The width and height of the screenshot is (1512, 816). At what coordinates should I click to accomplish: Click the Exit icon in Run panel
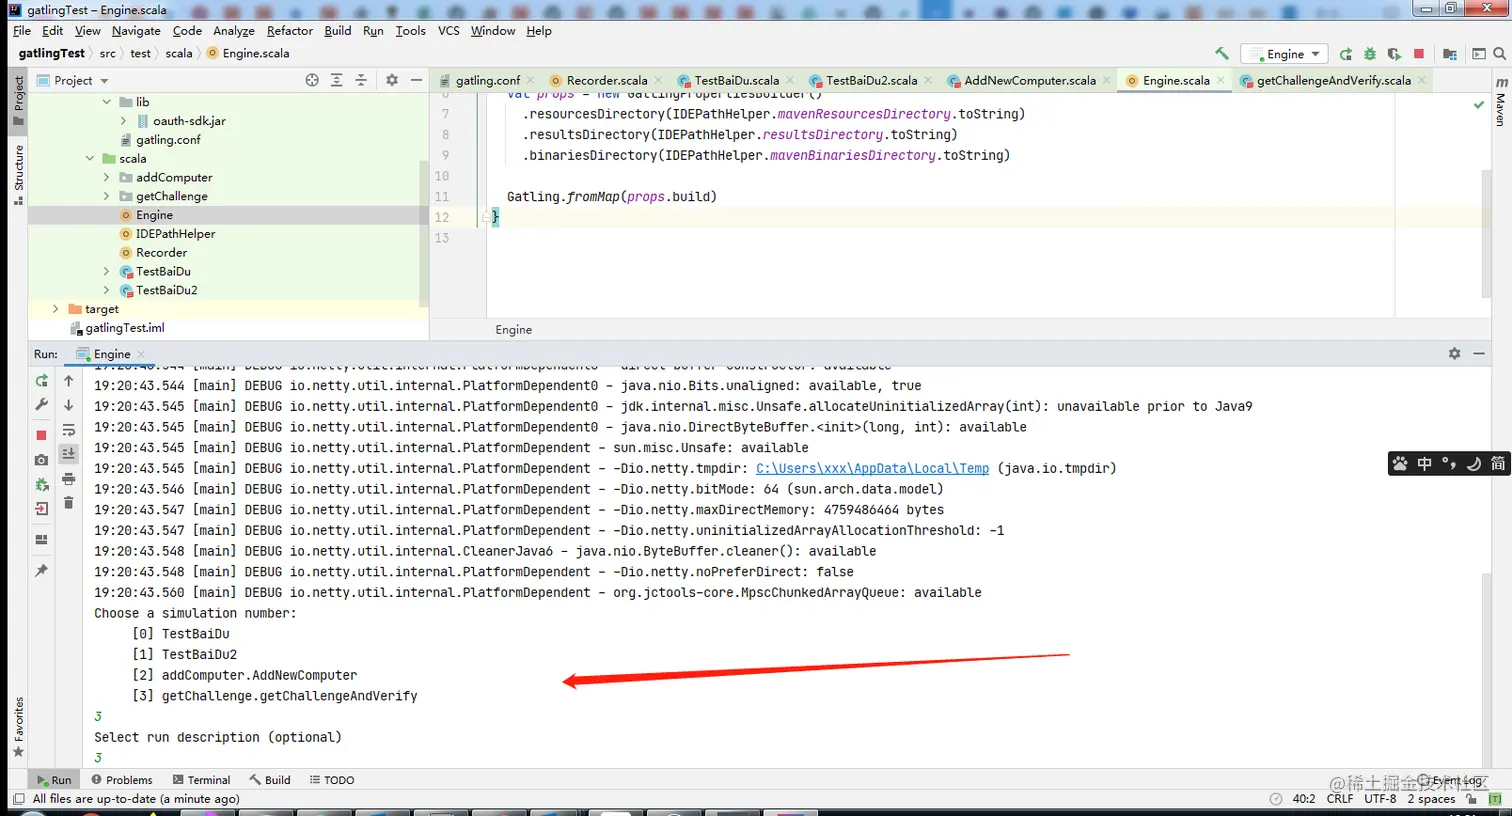(x=41, y=509)
